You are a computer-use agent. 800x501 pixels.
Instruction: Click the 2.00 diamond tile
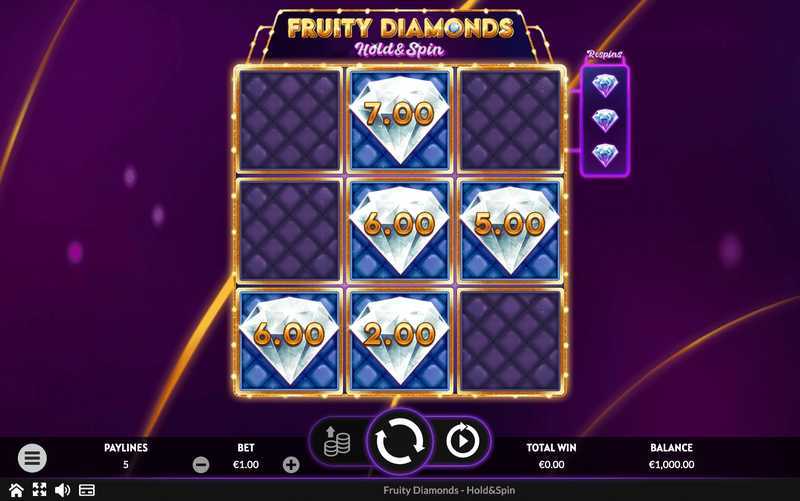399,341
